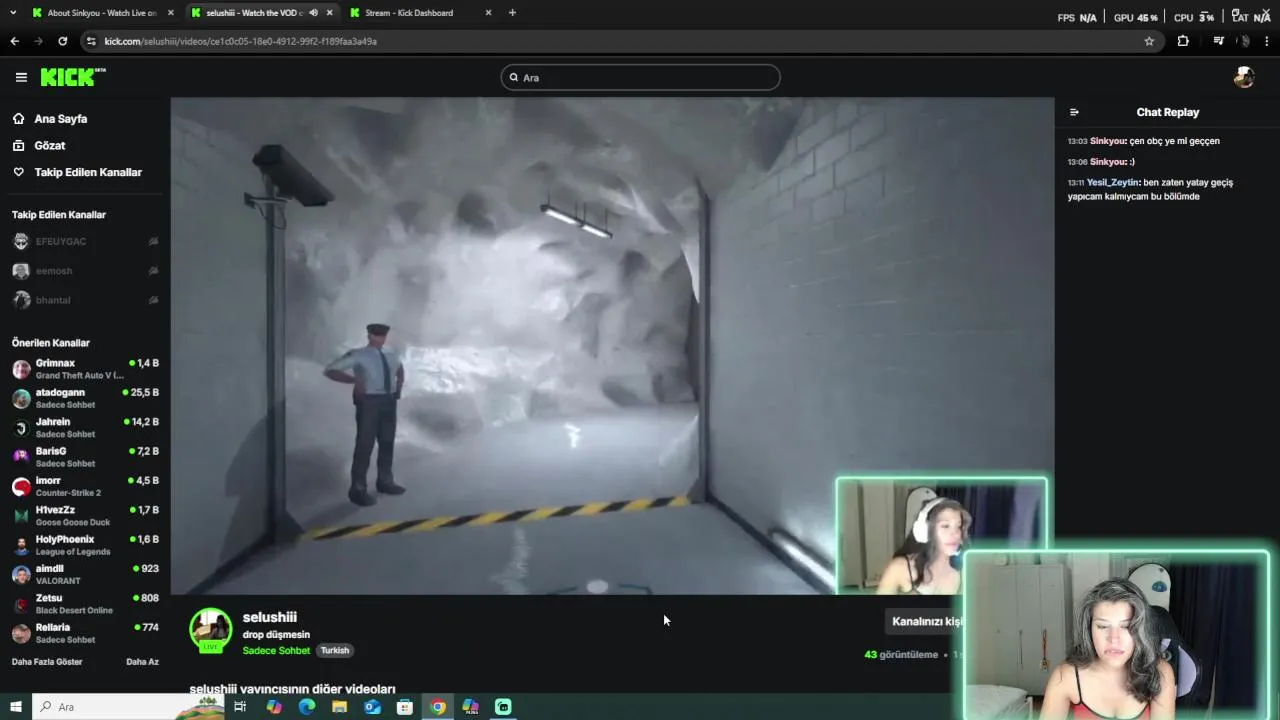Open Copilot from the taskbar

(274, 707)
